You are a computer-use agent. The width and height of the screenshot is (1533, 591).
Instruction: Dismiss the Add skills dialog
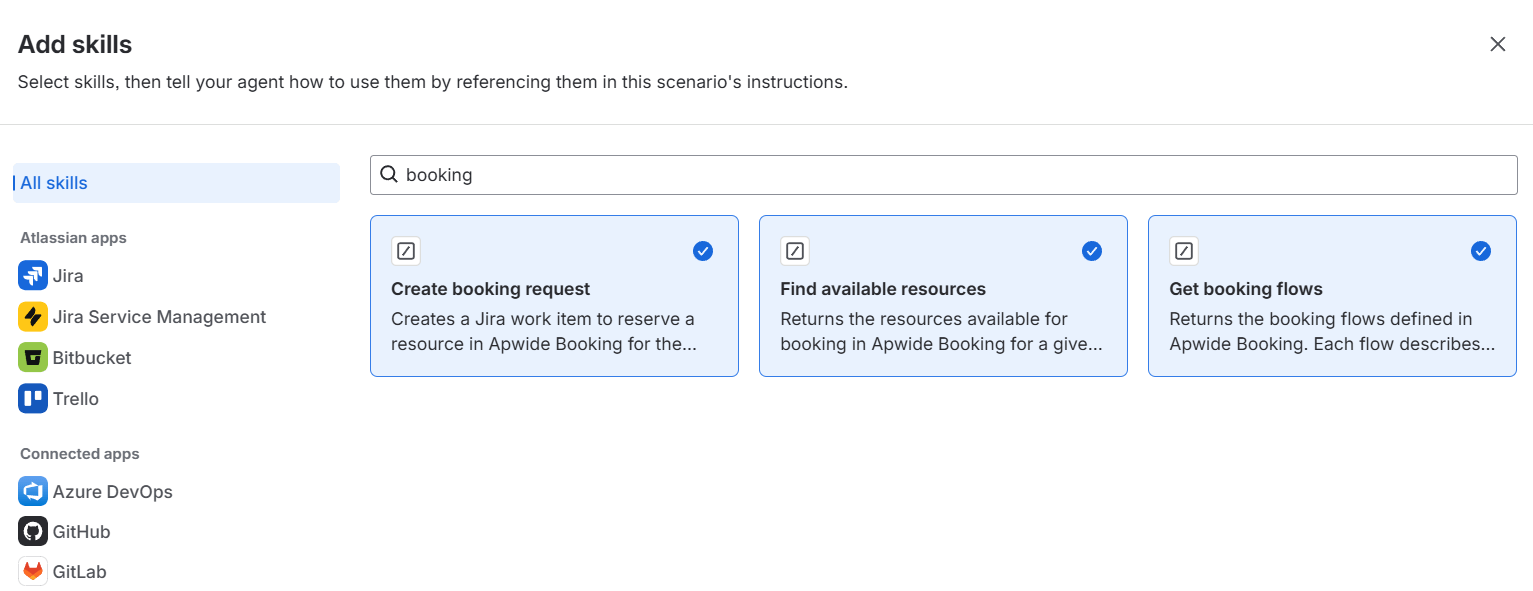point(1497,44)
